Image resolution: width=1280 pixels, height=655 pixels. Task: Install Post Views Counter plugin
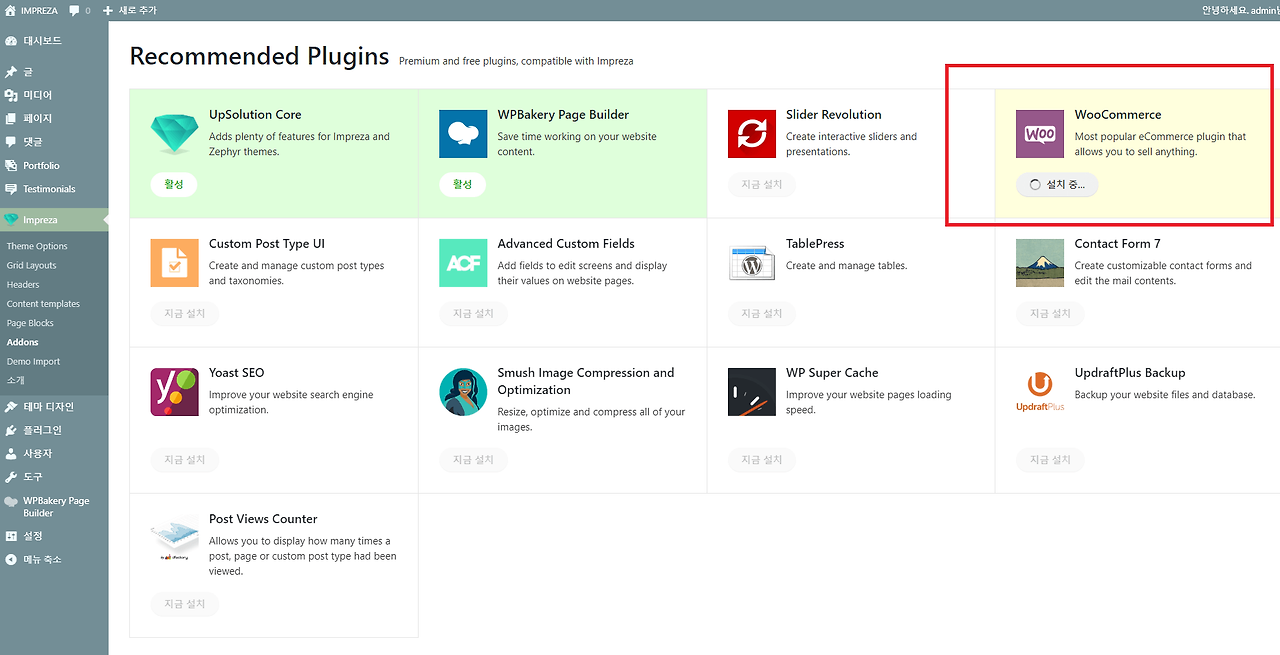[x=185, y=604]
